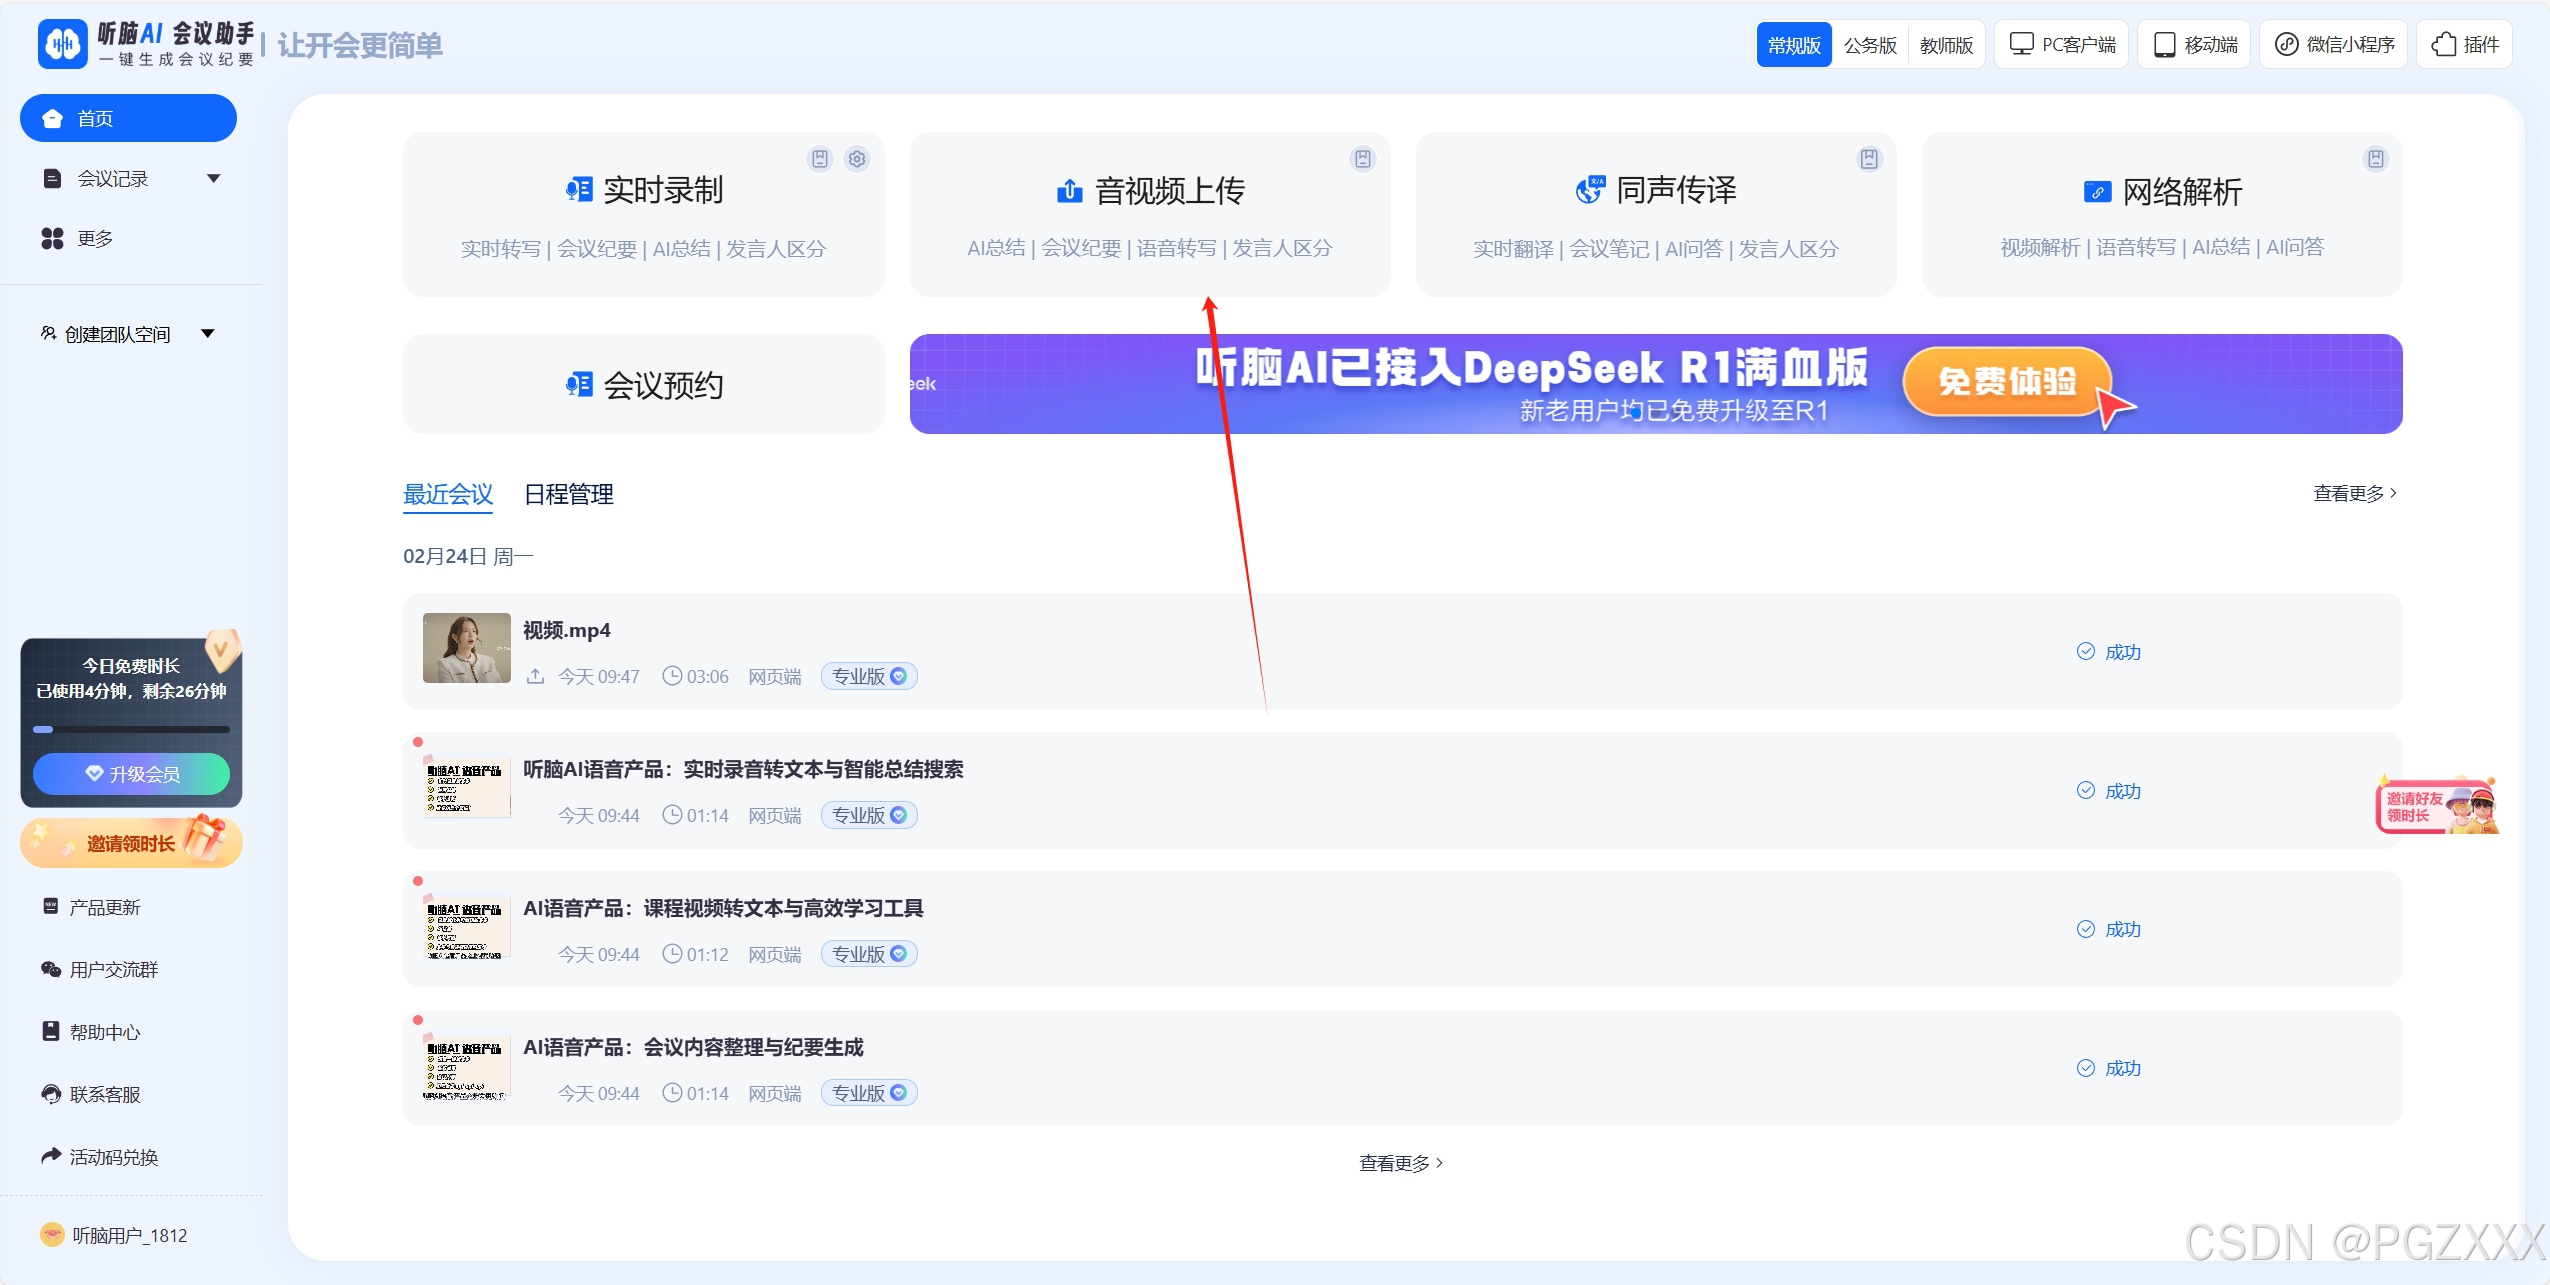Expand 创建团队空间 dropdown arrow
Screen dimensions: 2550x1285
pyautogui.click(x=208, y=333)
